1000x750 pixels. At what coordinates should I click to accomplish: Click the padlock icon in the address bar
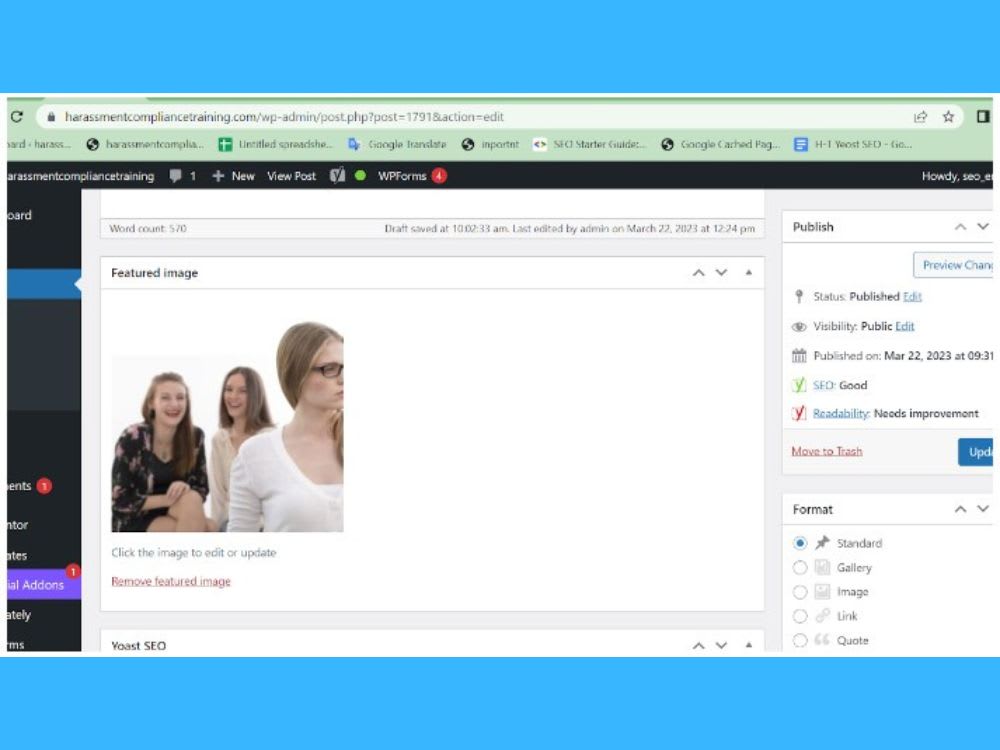(x=51, y=117)
